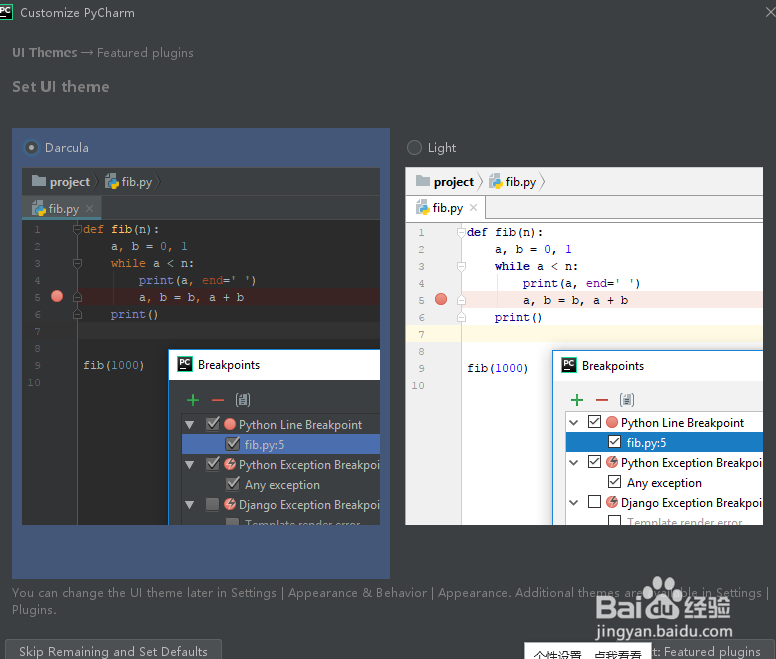
Task: Close the fib.py tab in Light preview
Action: point(474,207)
